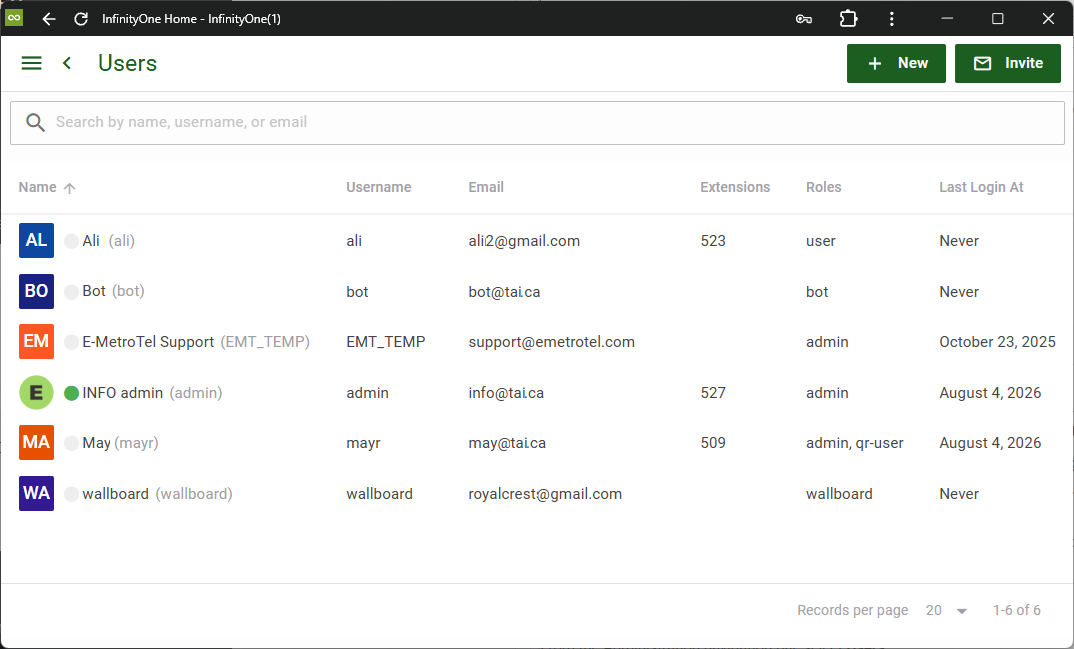1074x649 pixels.
Task: Click extension 509
Action: (713, 443)
